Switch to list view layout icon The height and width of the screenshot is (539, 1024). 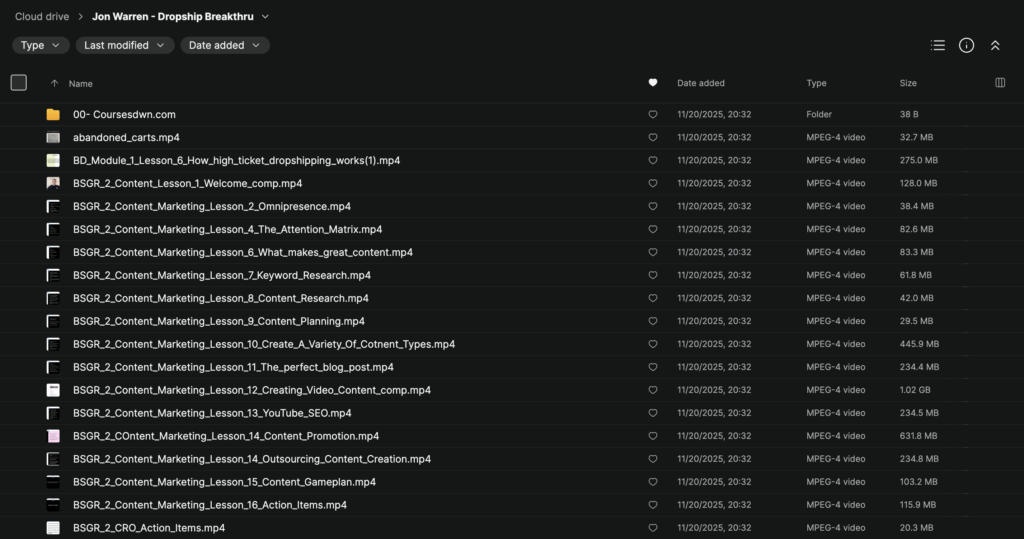coord(937,45)
